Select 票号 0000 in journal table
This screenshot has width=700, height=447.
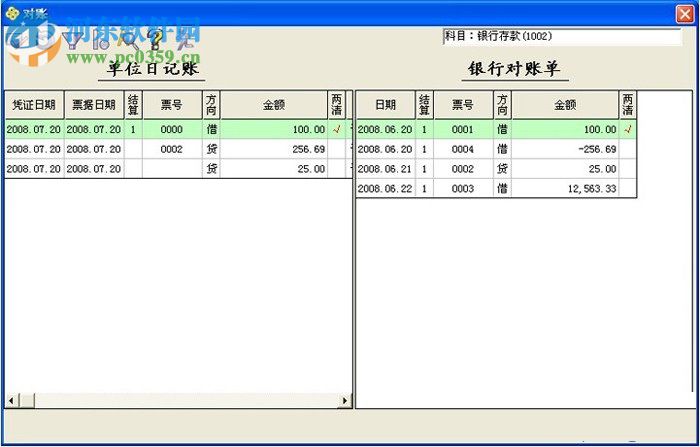[x=172, y=130]
